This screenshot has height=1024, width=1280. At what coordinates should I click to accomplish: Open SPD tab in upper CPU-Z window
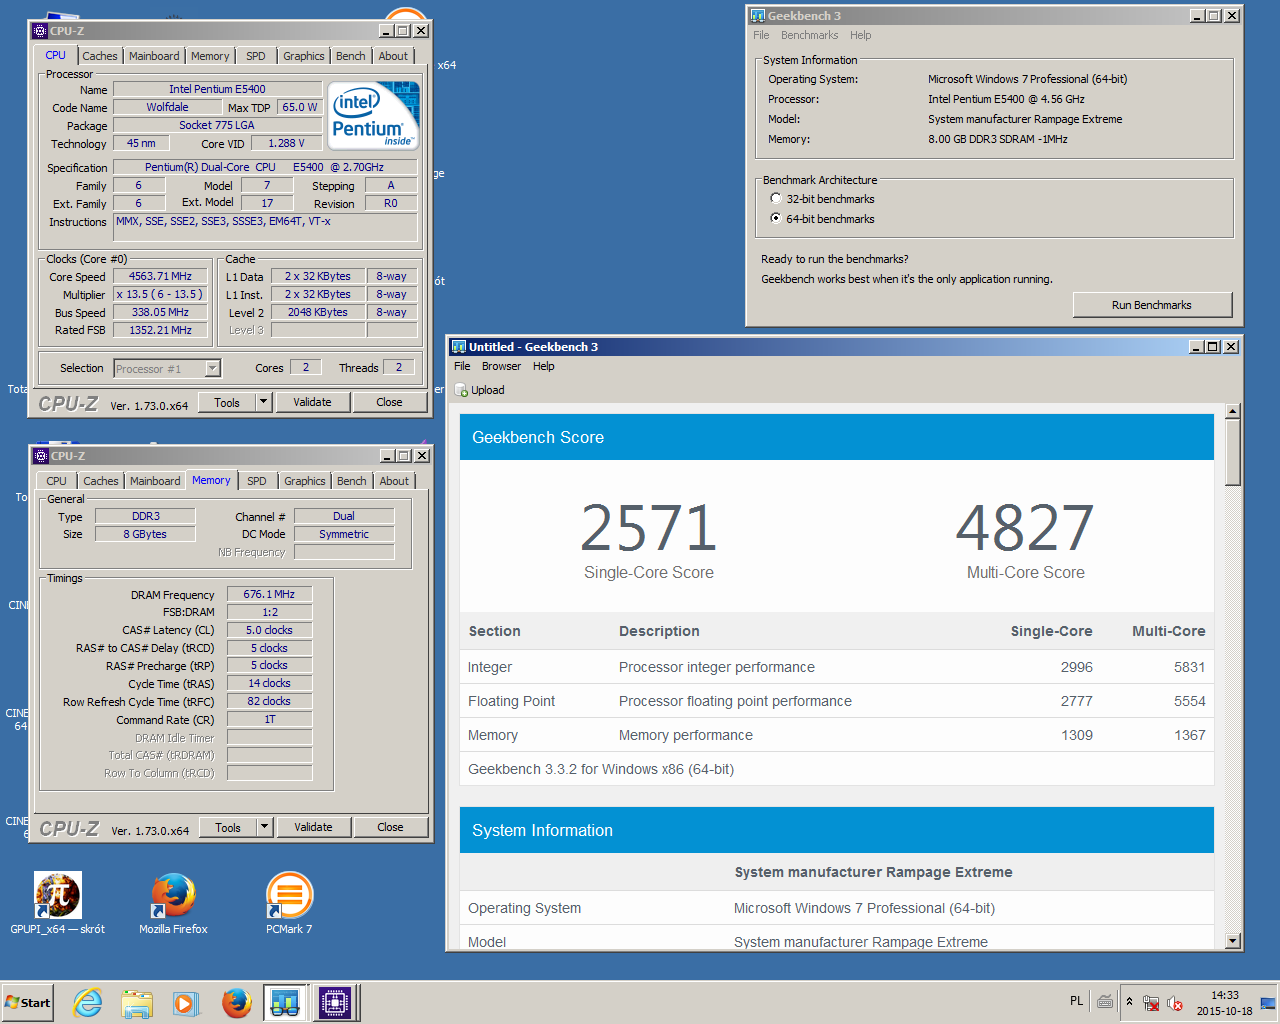coord(256,56)
